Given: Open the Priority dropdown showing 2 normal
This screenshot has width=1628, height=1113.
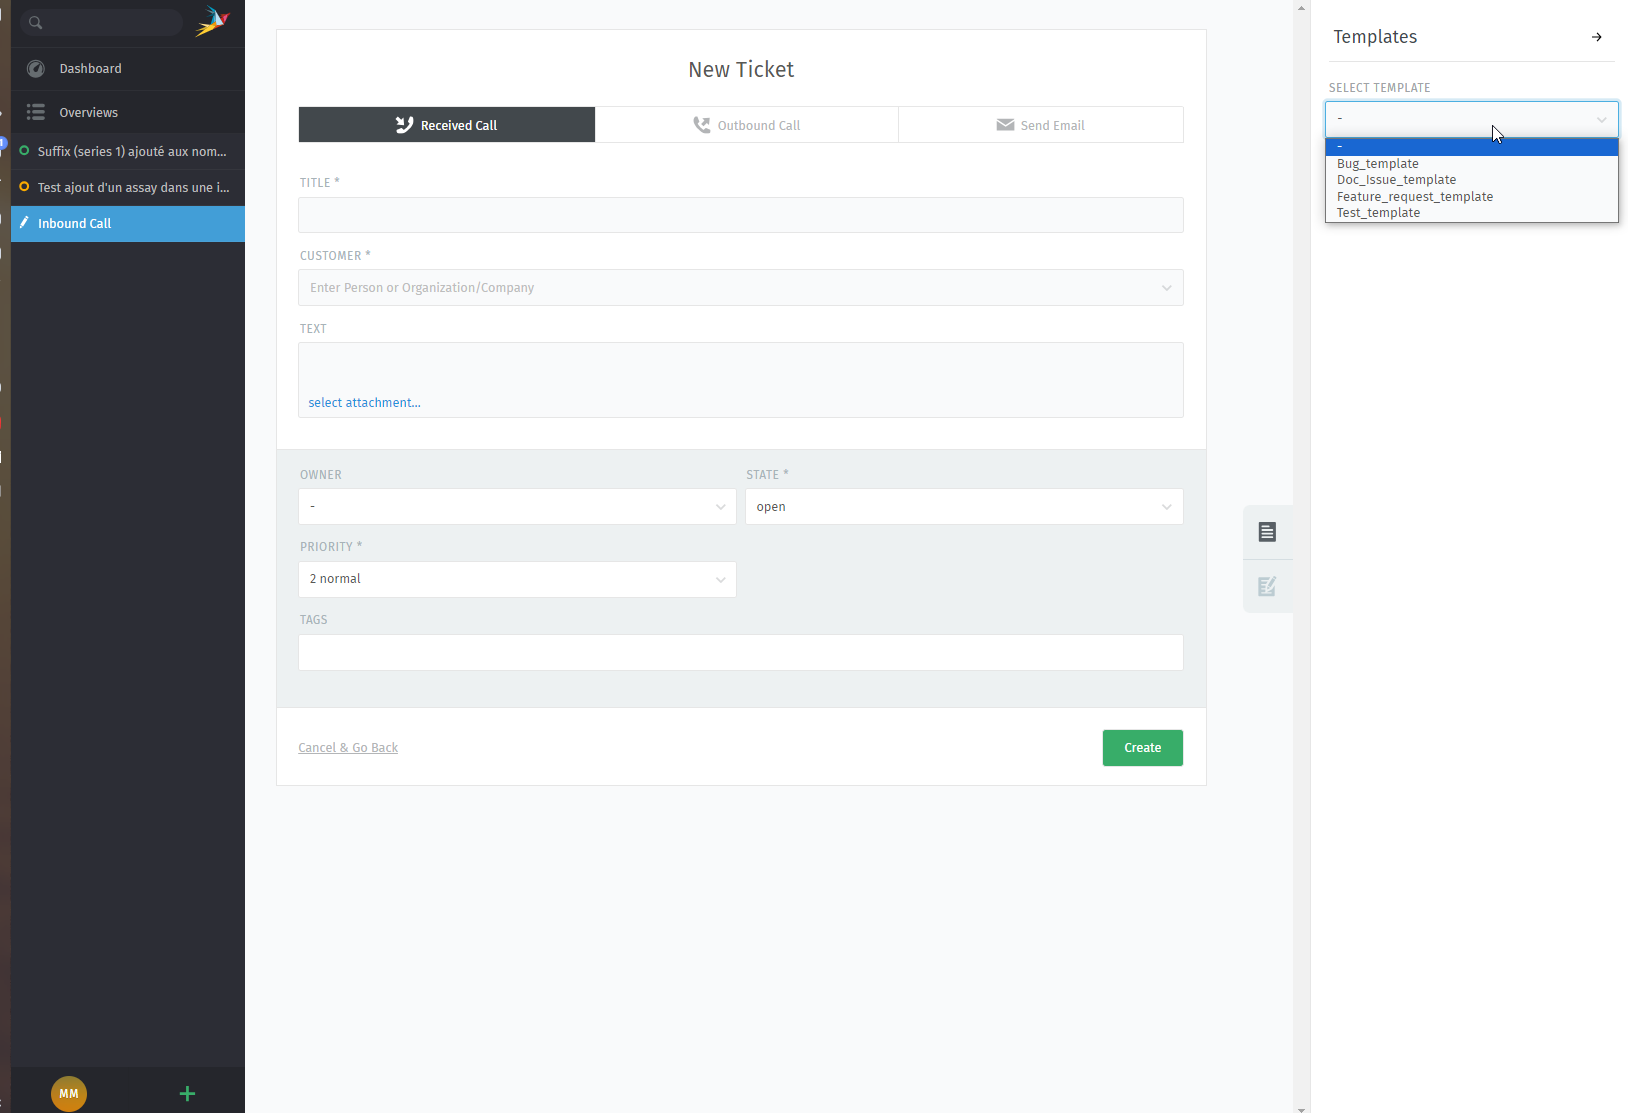Looking at the screenshot, I should click(x=517, y=579).
